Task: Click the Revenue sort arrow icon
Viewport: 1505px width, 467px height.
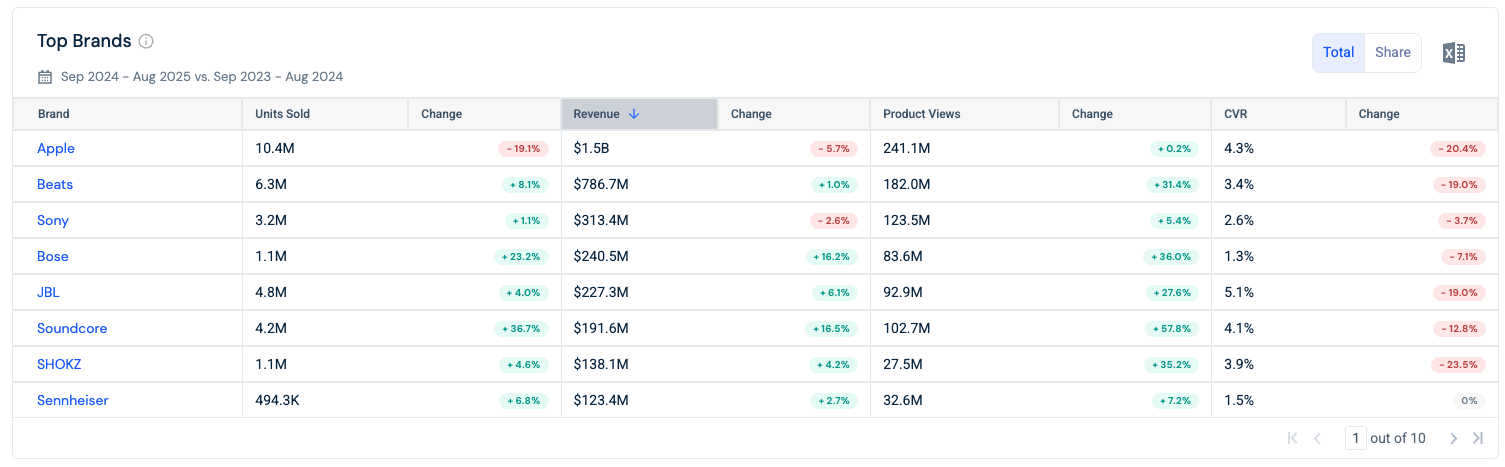Action: (x=634, y=114)
